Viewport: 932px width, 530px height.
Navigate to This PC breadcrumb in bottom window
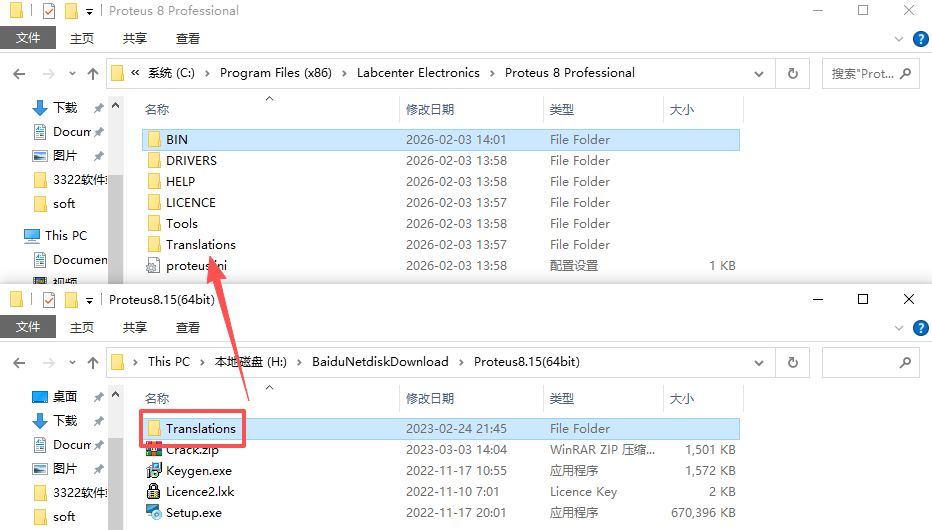[169, 362]
